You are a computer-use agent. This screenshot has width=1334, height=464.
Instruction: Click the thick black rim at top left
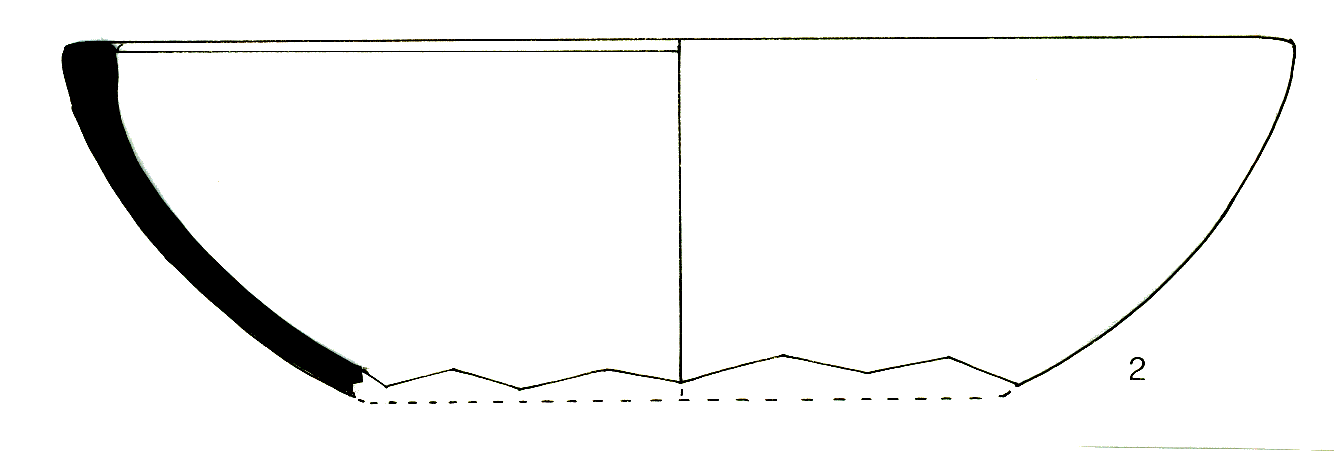click(88, 60)
